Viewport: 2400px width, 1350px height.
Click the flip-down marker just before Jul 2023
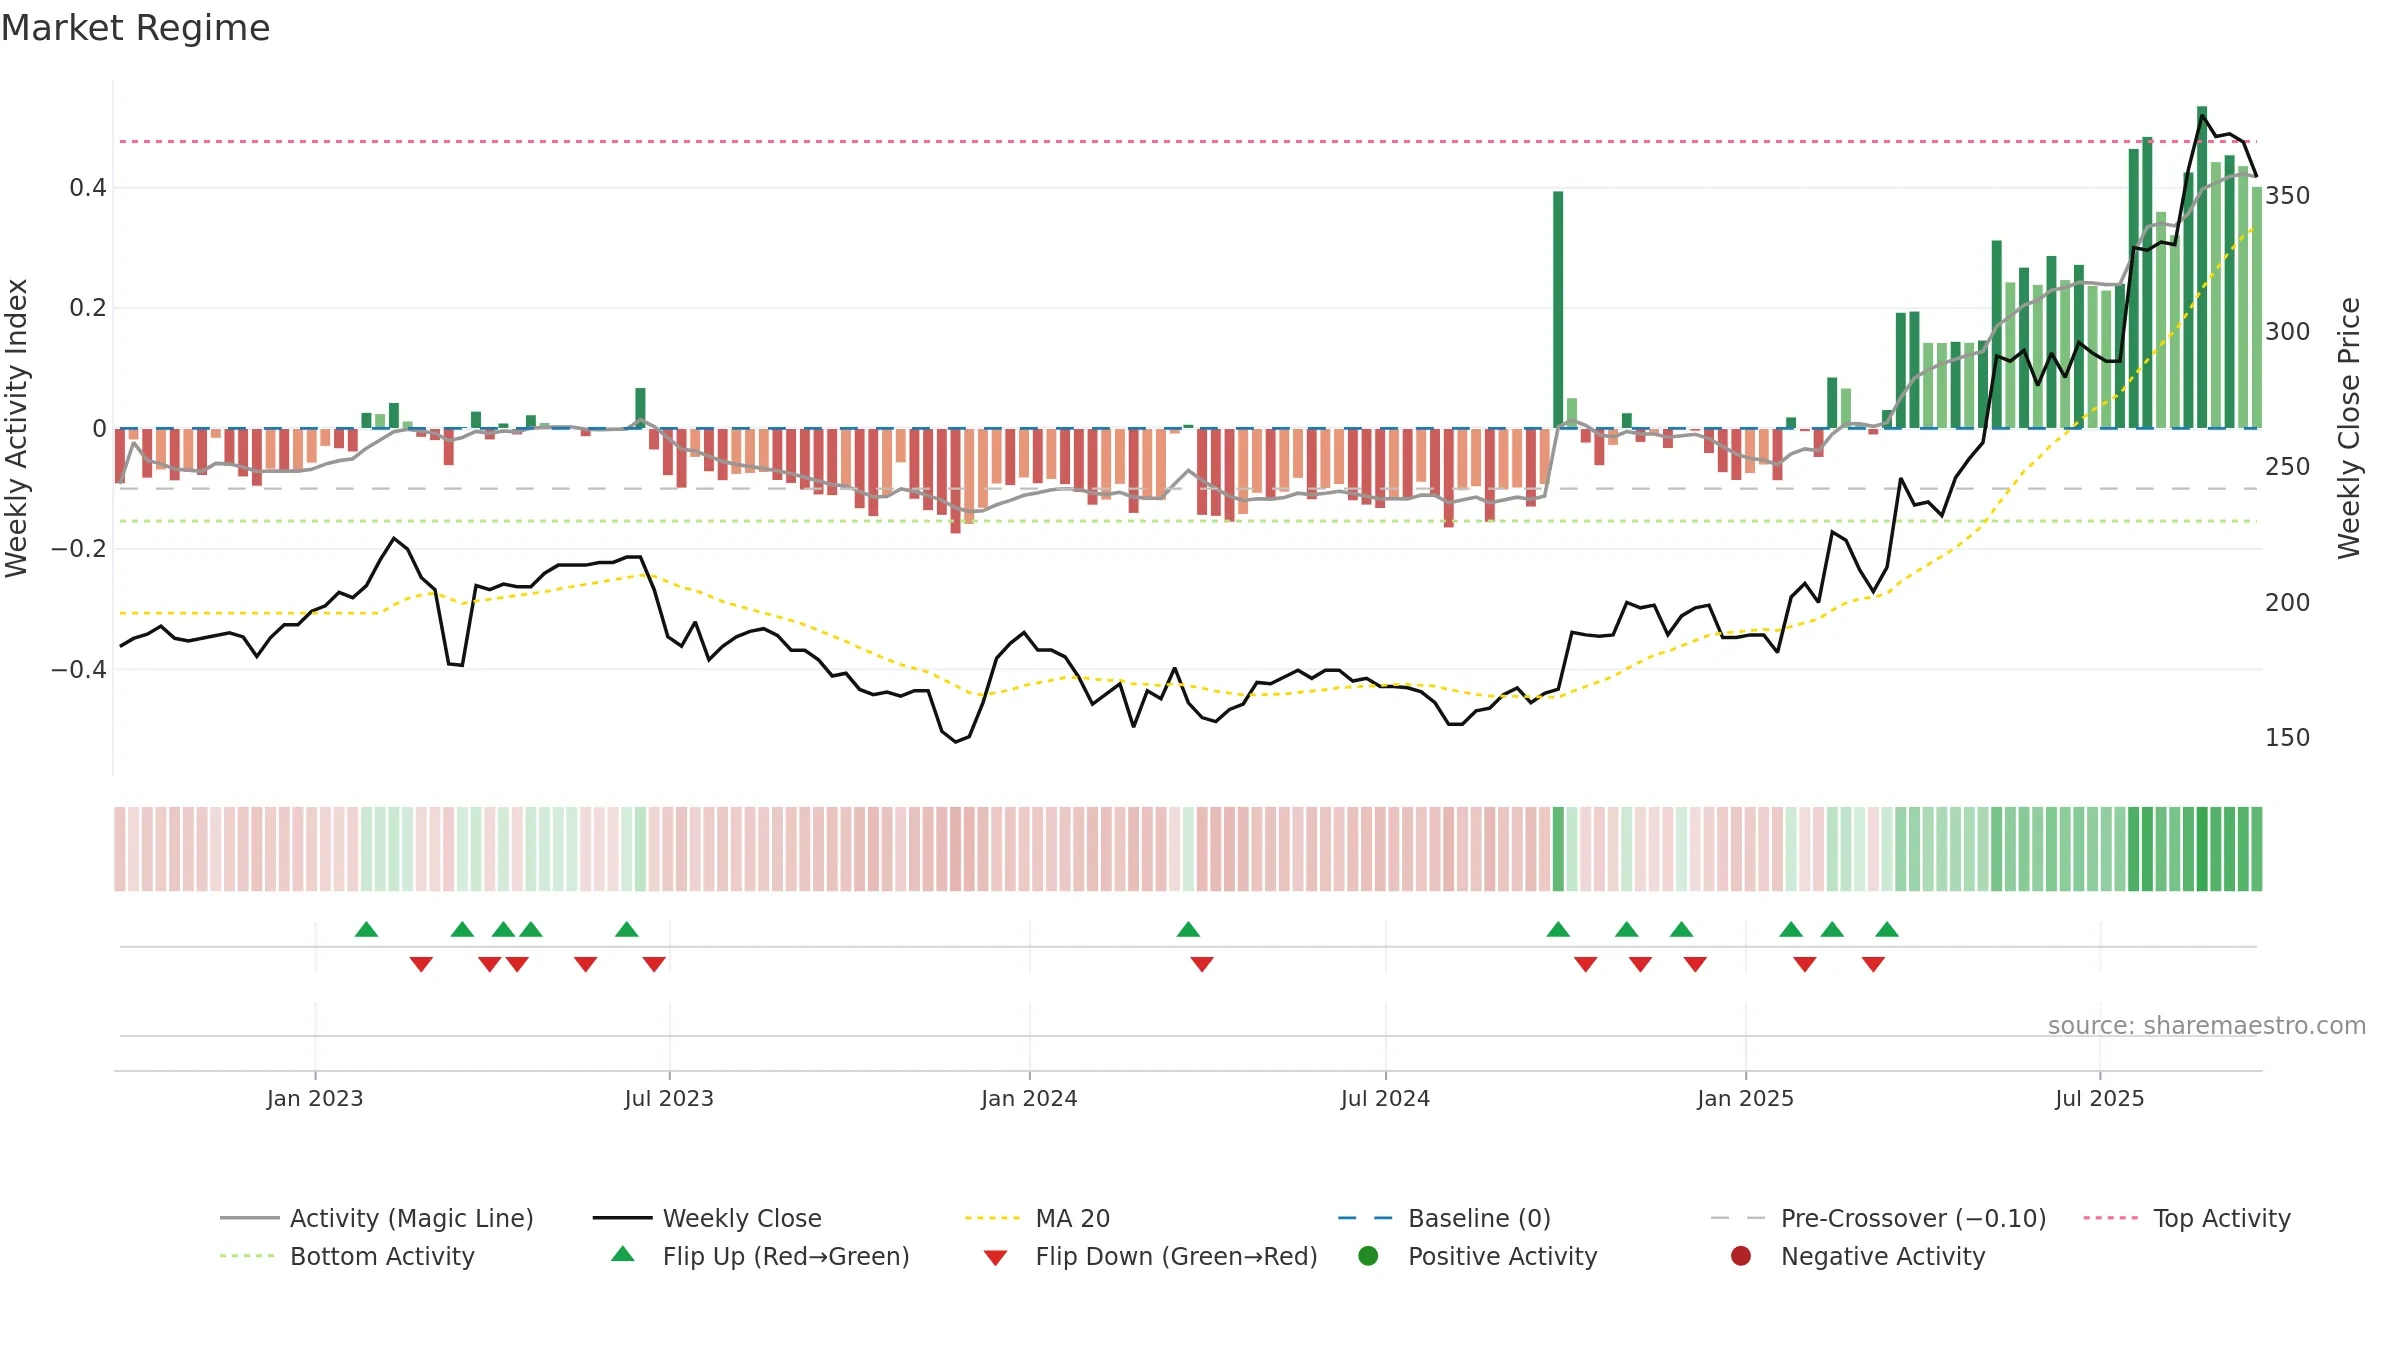(654, 964)
